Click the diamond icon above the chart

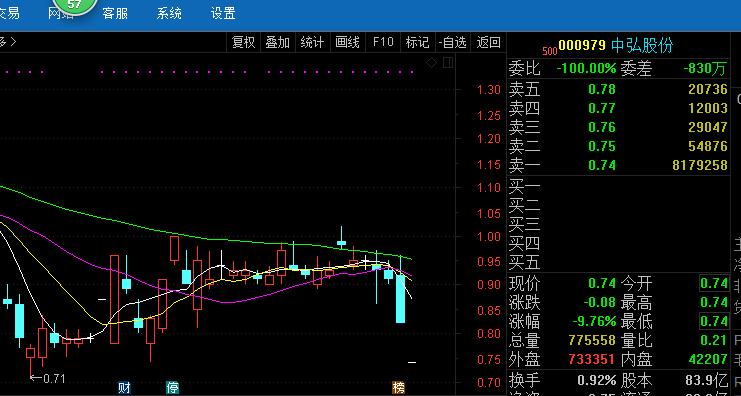[x=431, y=62]
